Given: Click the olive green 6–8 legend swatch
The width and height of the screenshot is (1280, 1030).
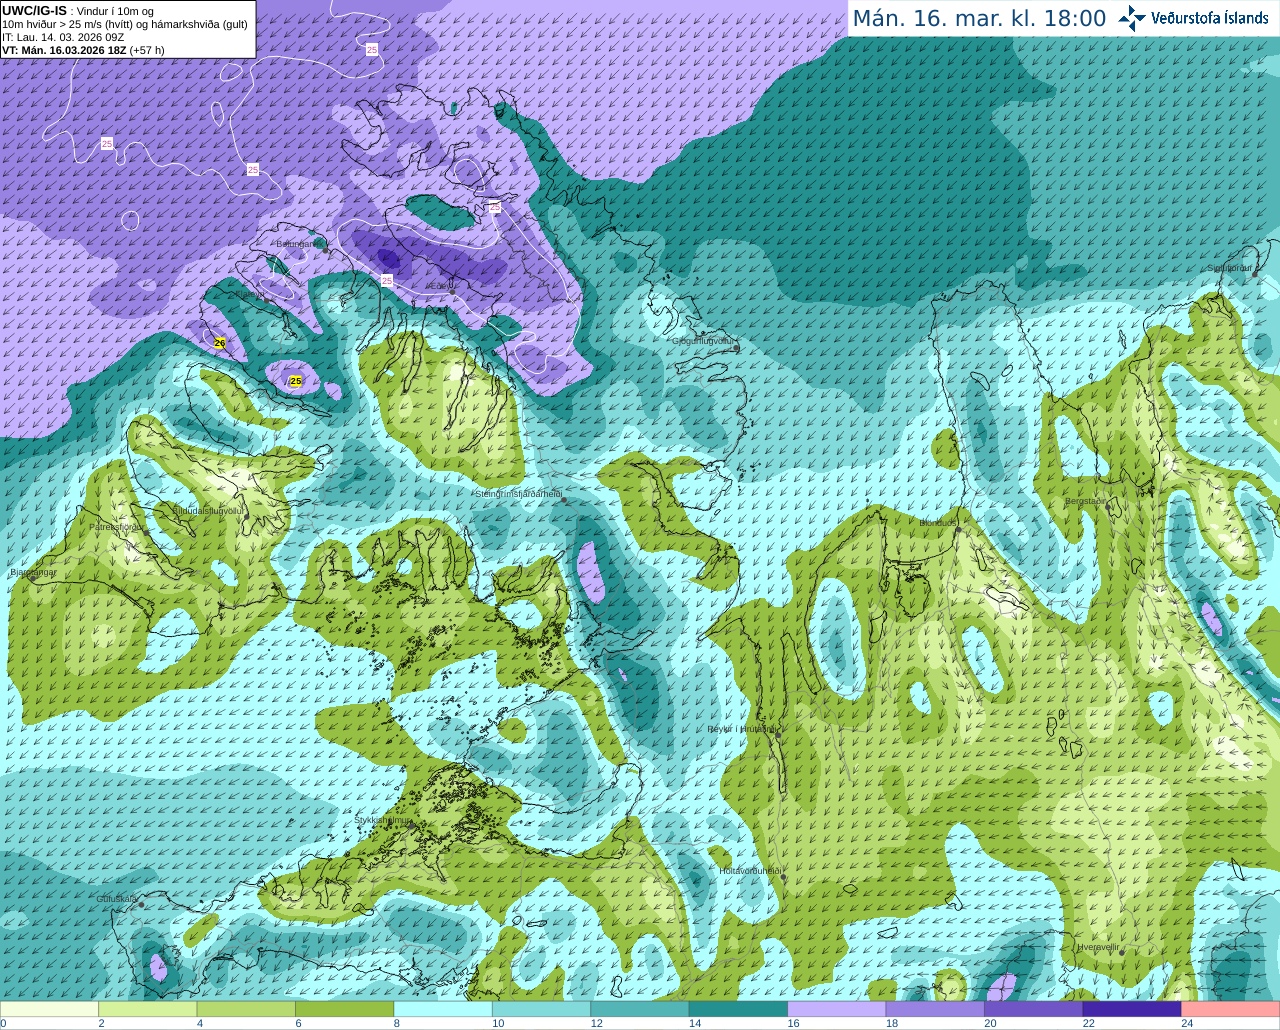Looking at the screenshot, I should point(346,1009).
